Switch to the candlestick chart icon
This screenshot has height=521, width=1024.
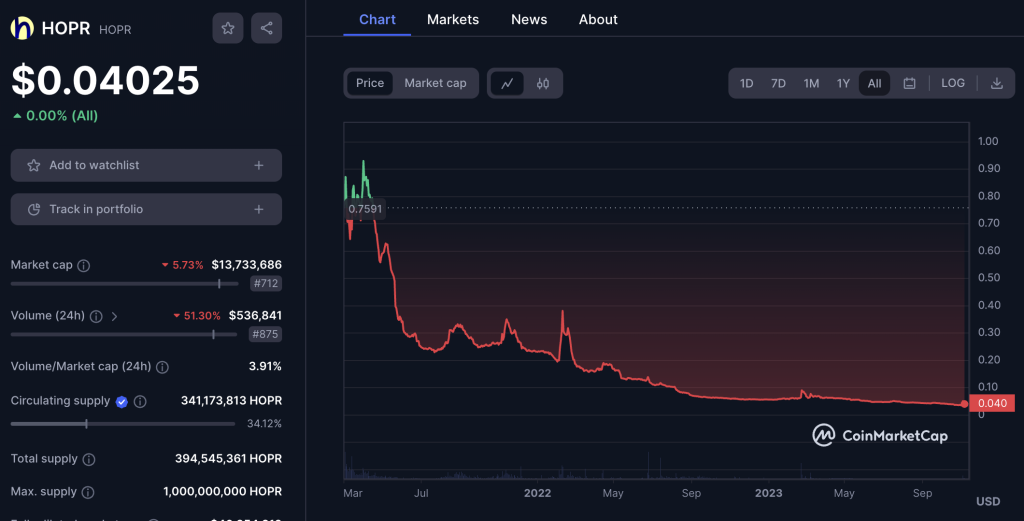543,84
